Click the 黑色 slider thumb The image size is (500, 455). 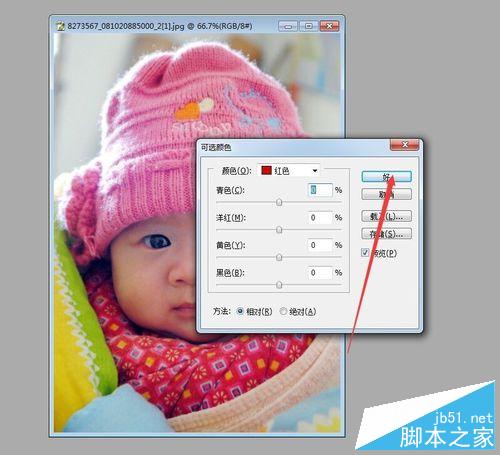(x=279, y=285)
